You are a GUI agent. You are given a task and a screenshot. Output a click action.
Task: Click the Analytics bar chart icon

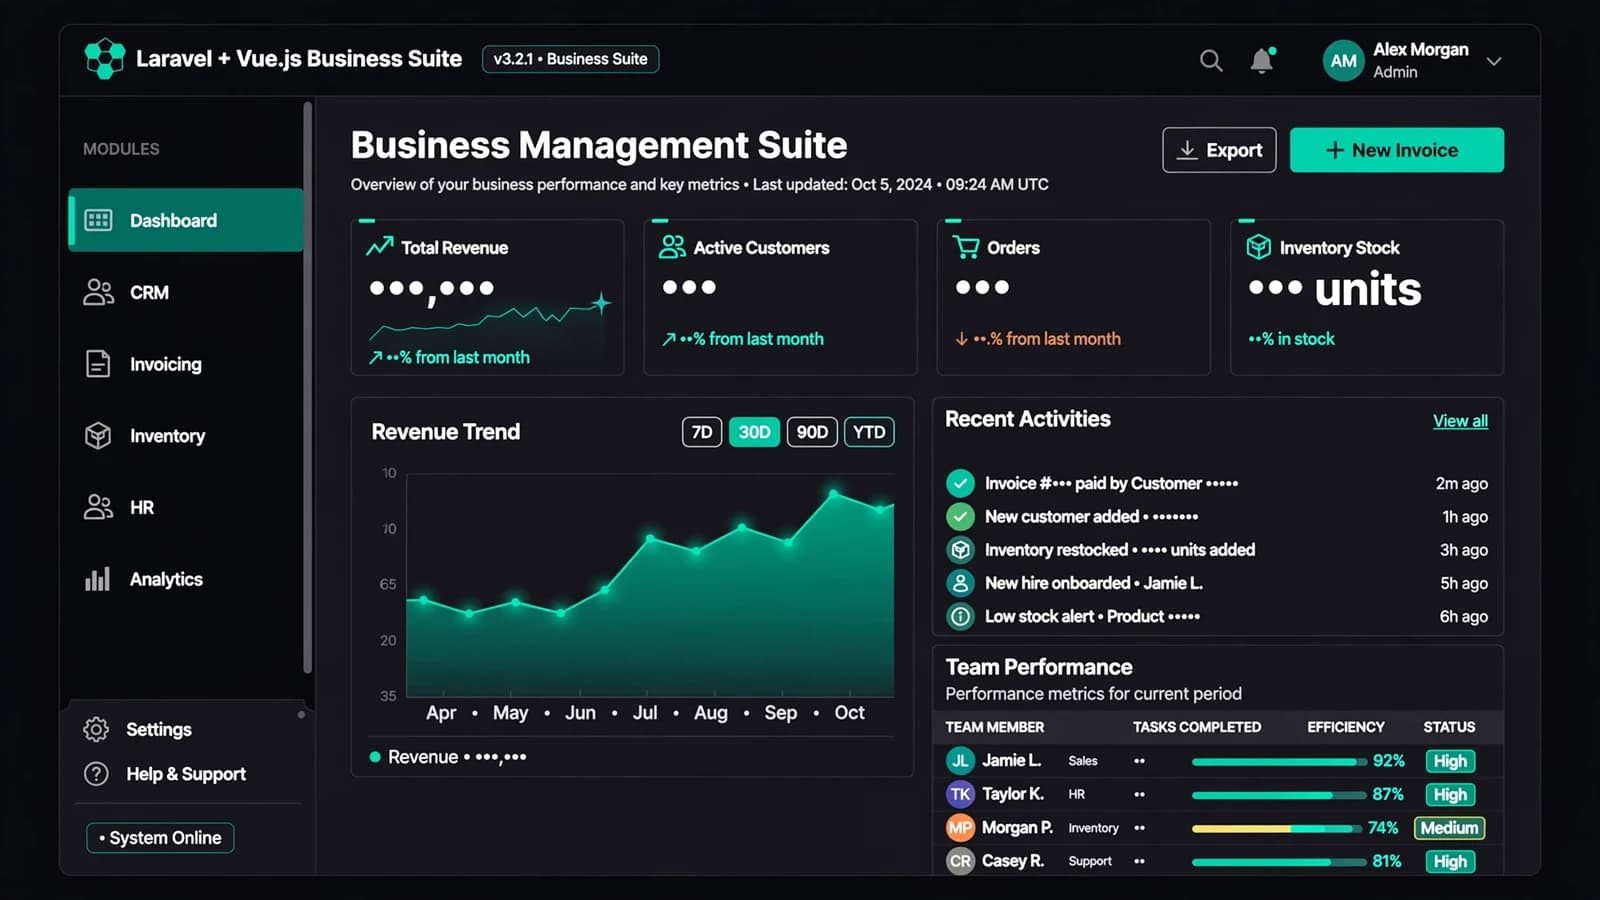98,579
